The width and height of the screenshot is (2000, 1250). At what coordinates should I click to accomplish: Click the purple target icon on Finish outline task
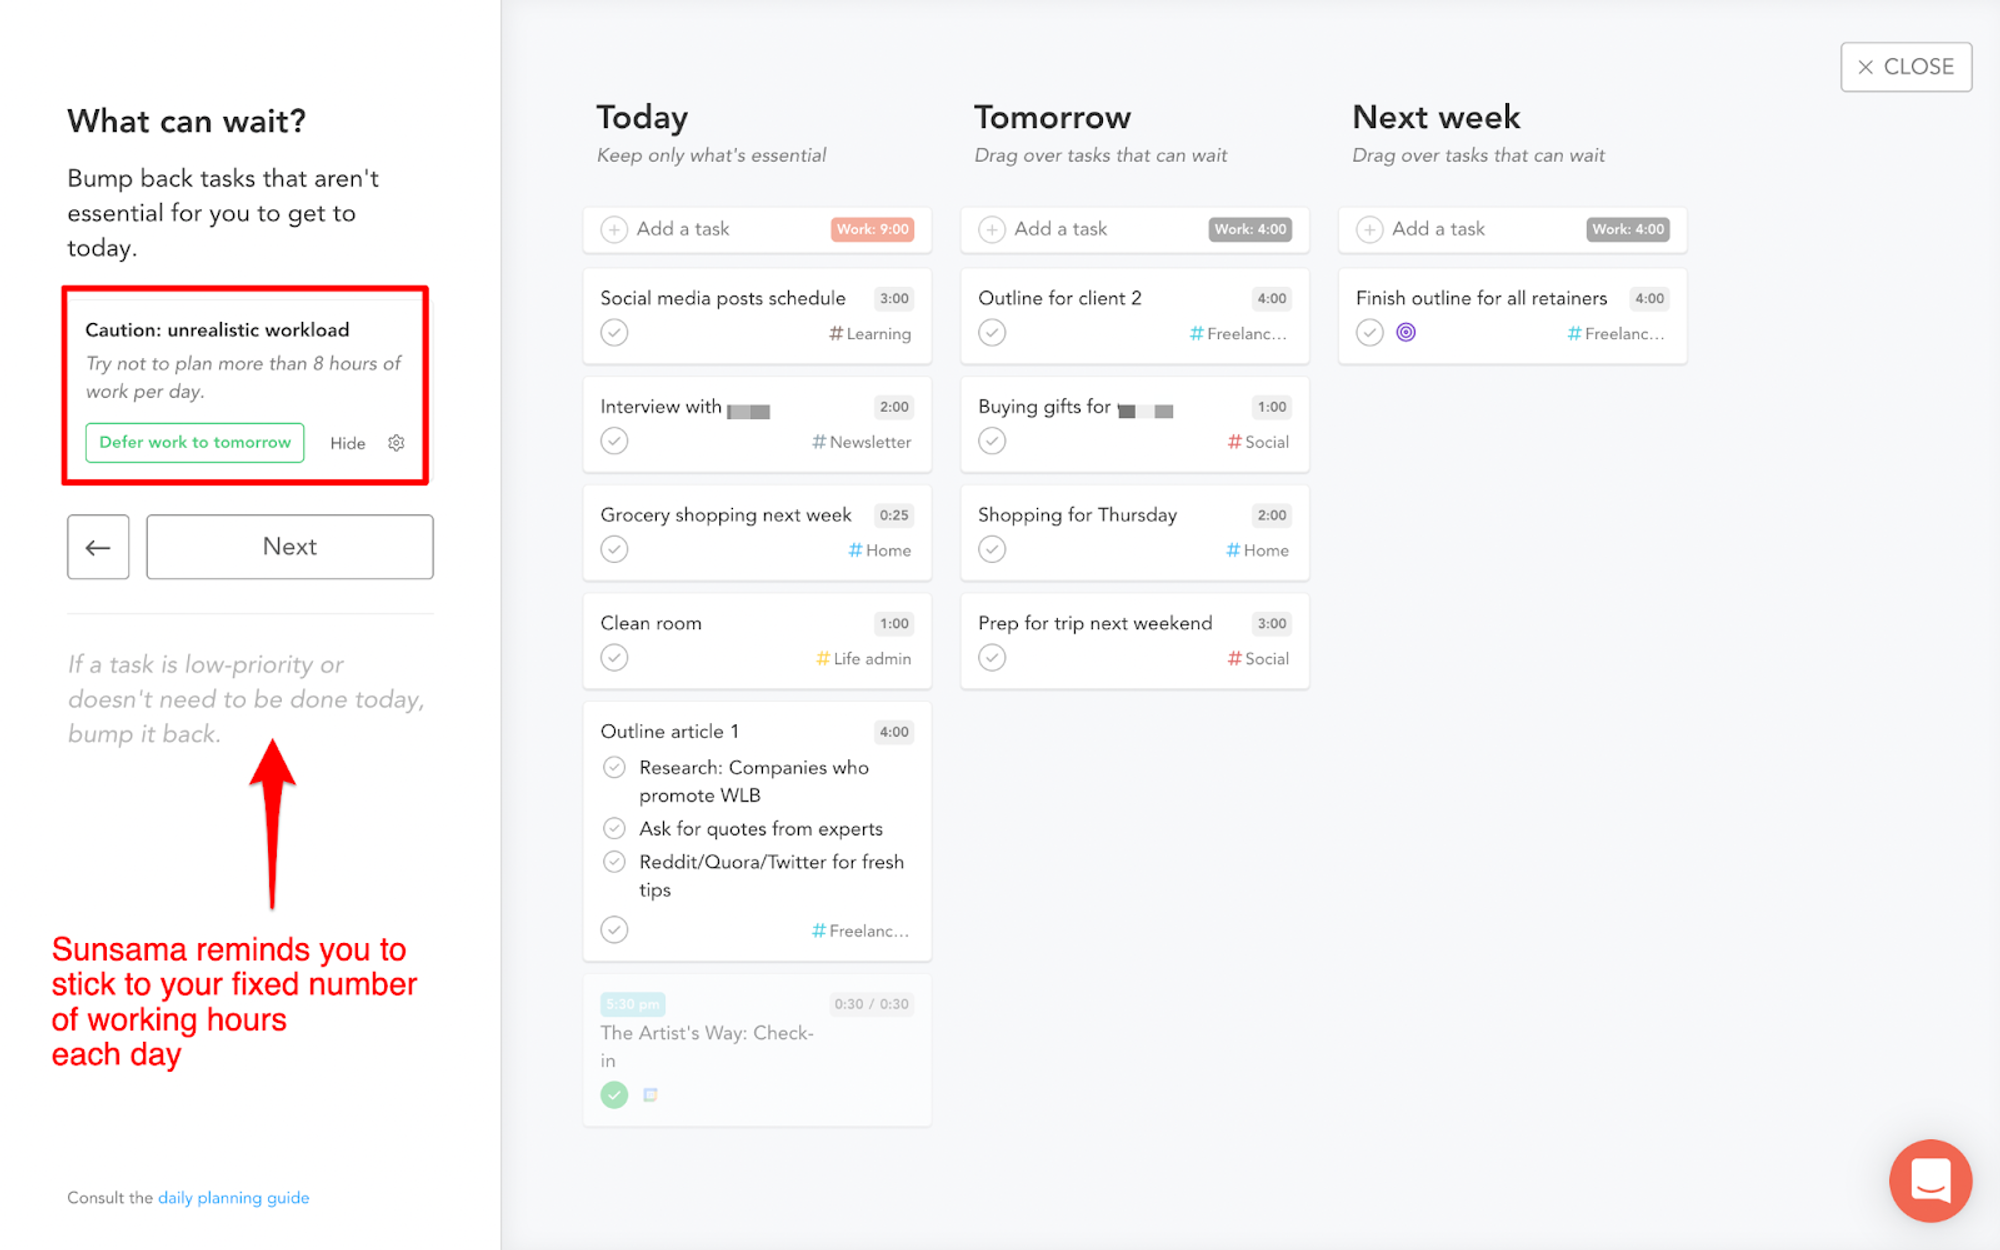click(x=1406, y=333)
